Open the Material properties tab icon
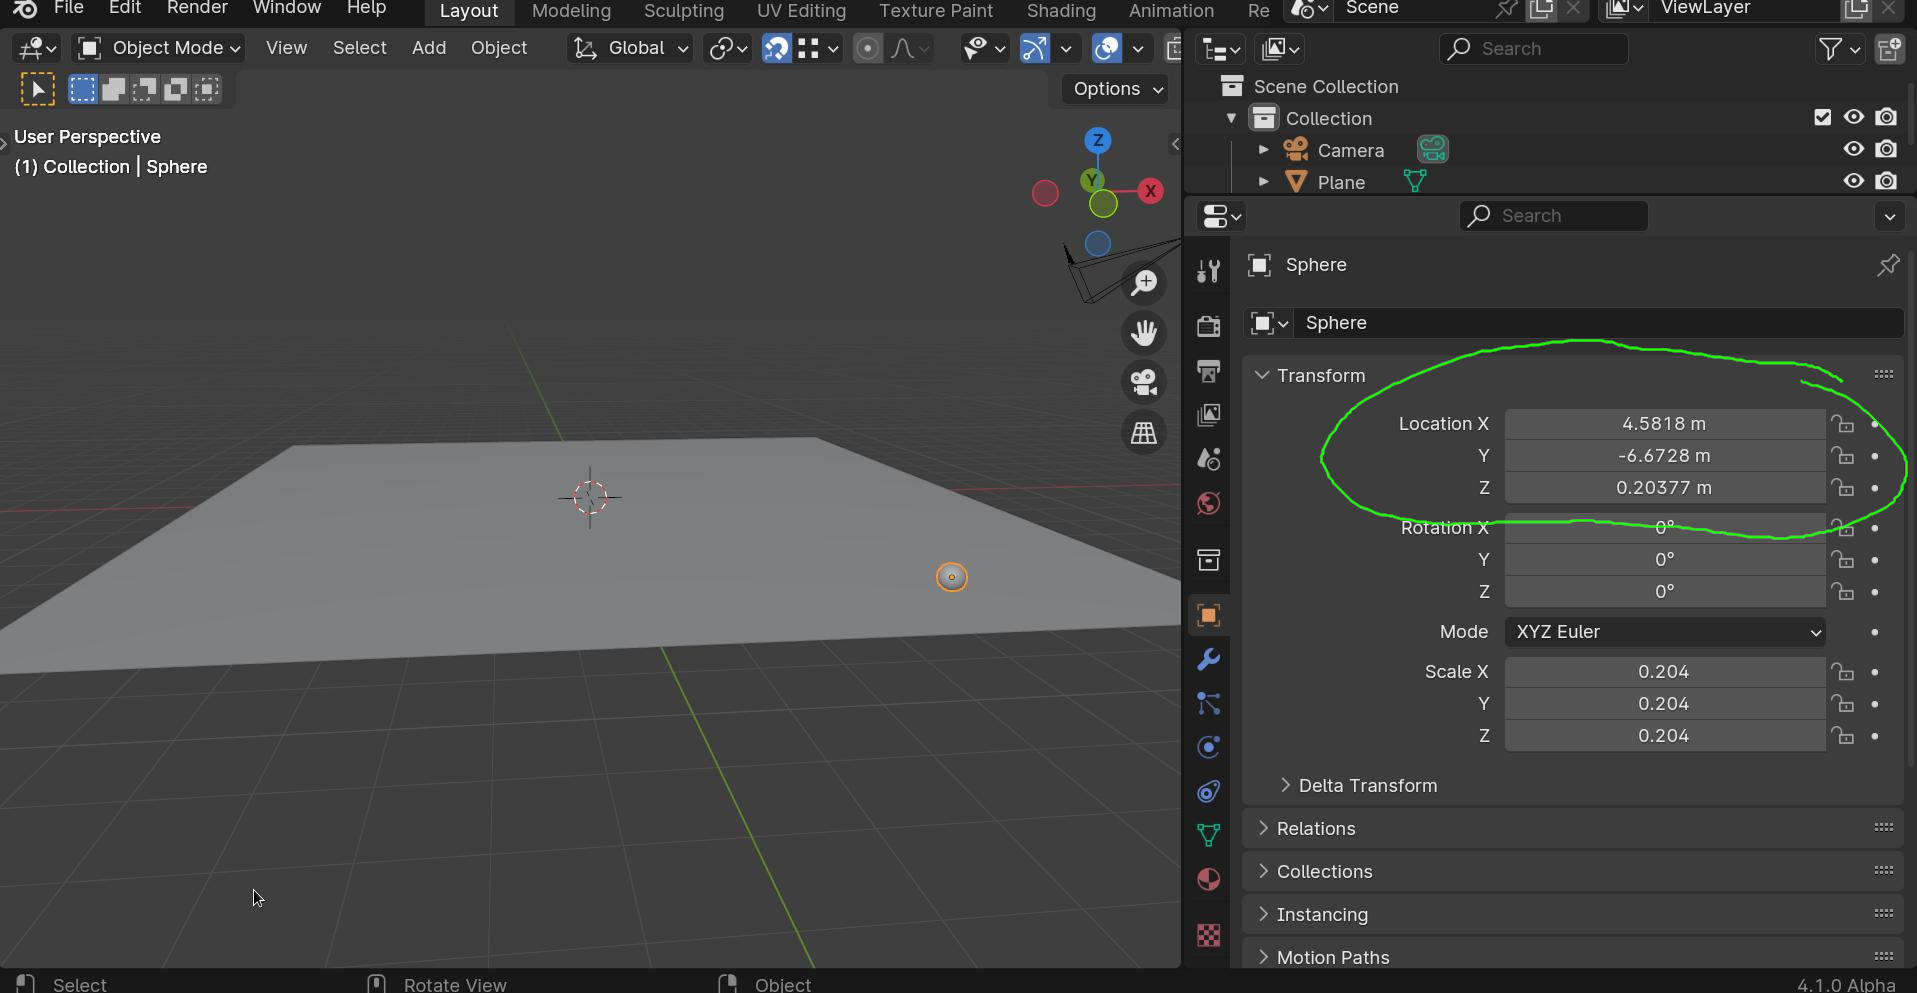Viewport: 1917px width, 993px height. click(1208, 879)
